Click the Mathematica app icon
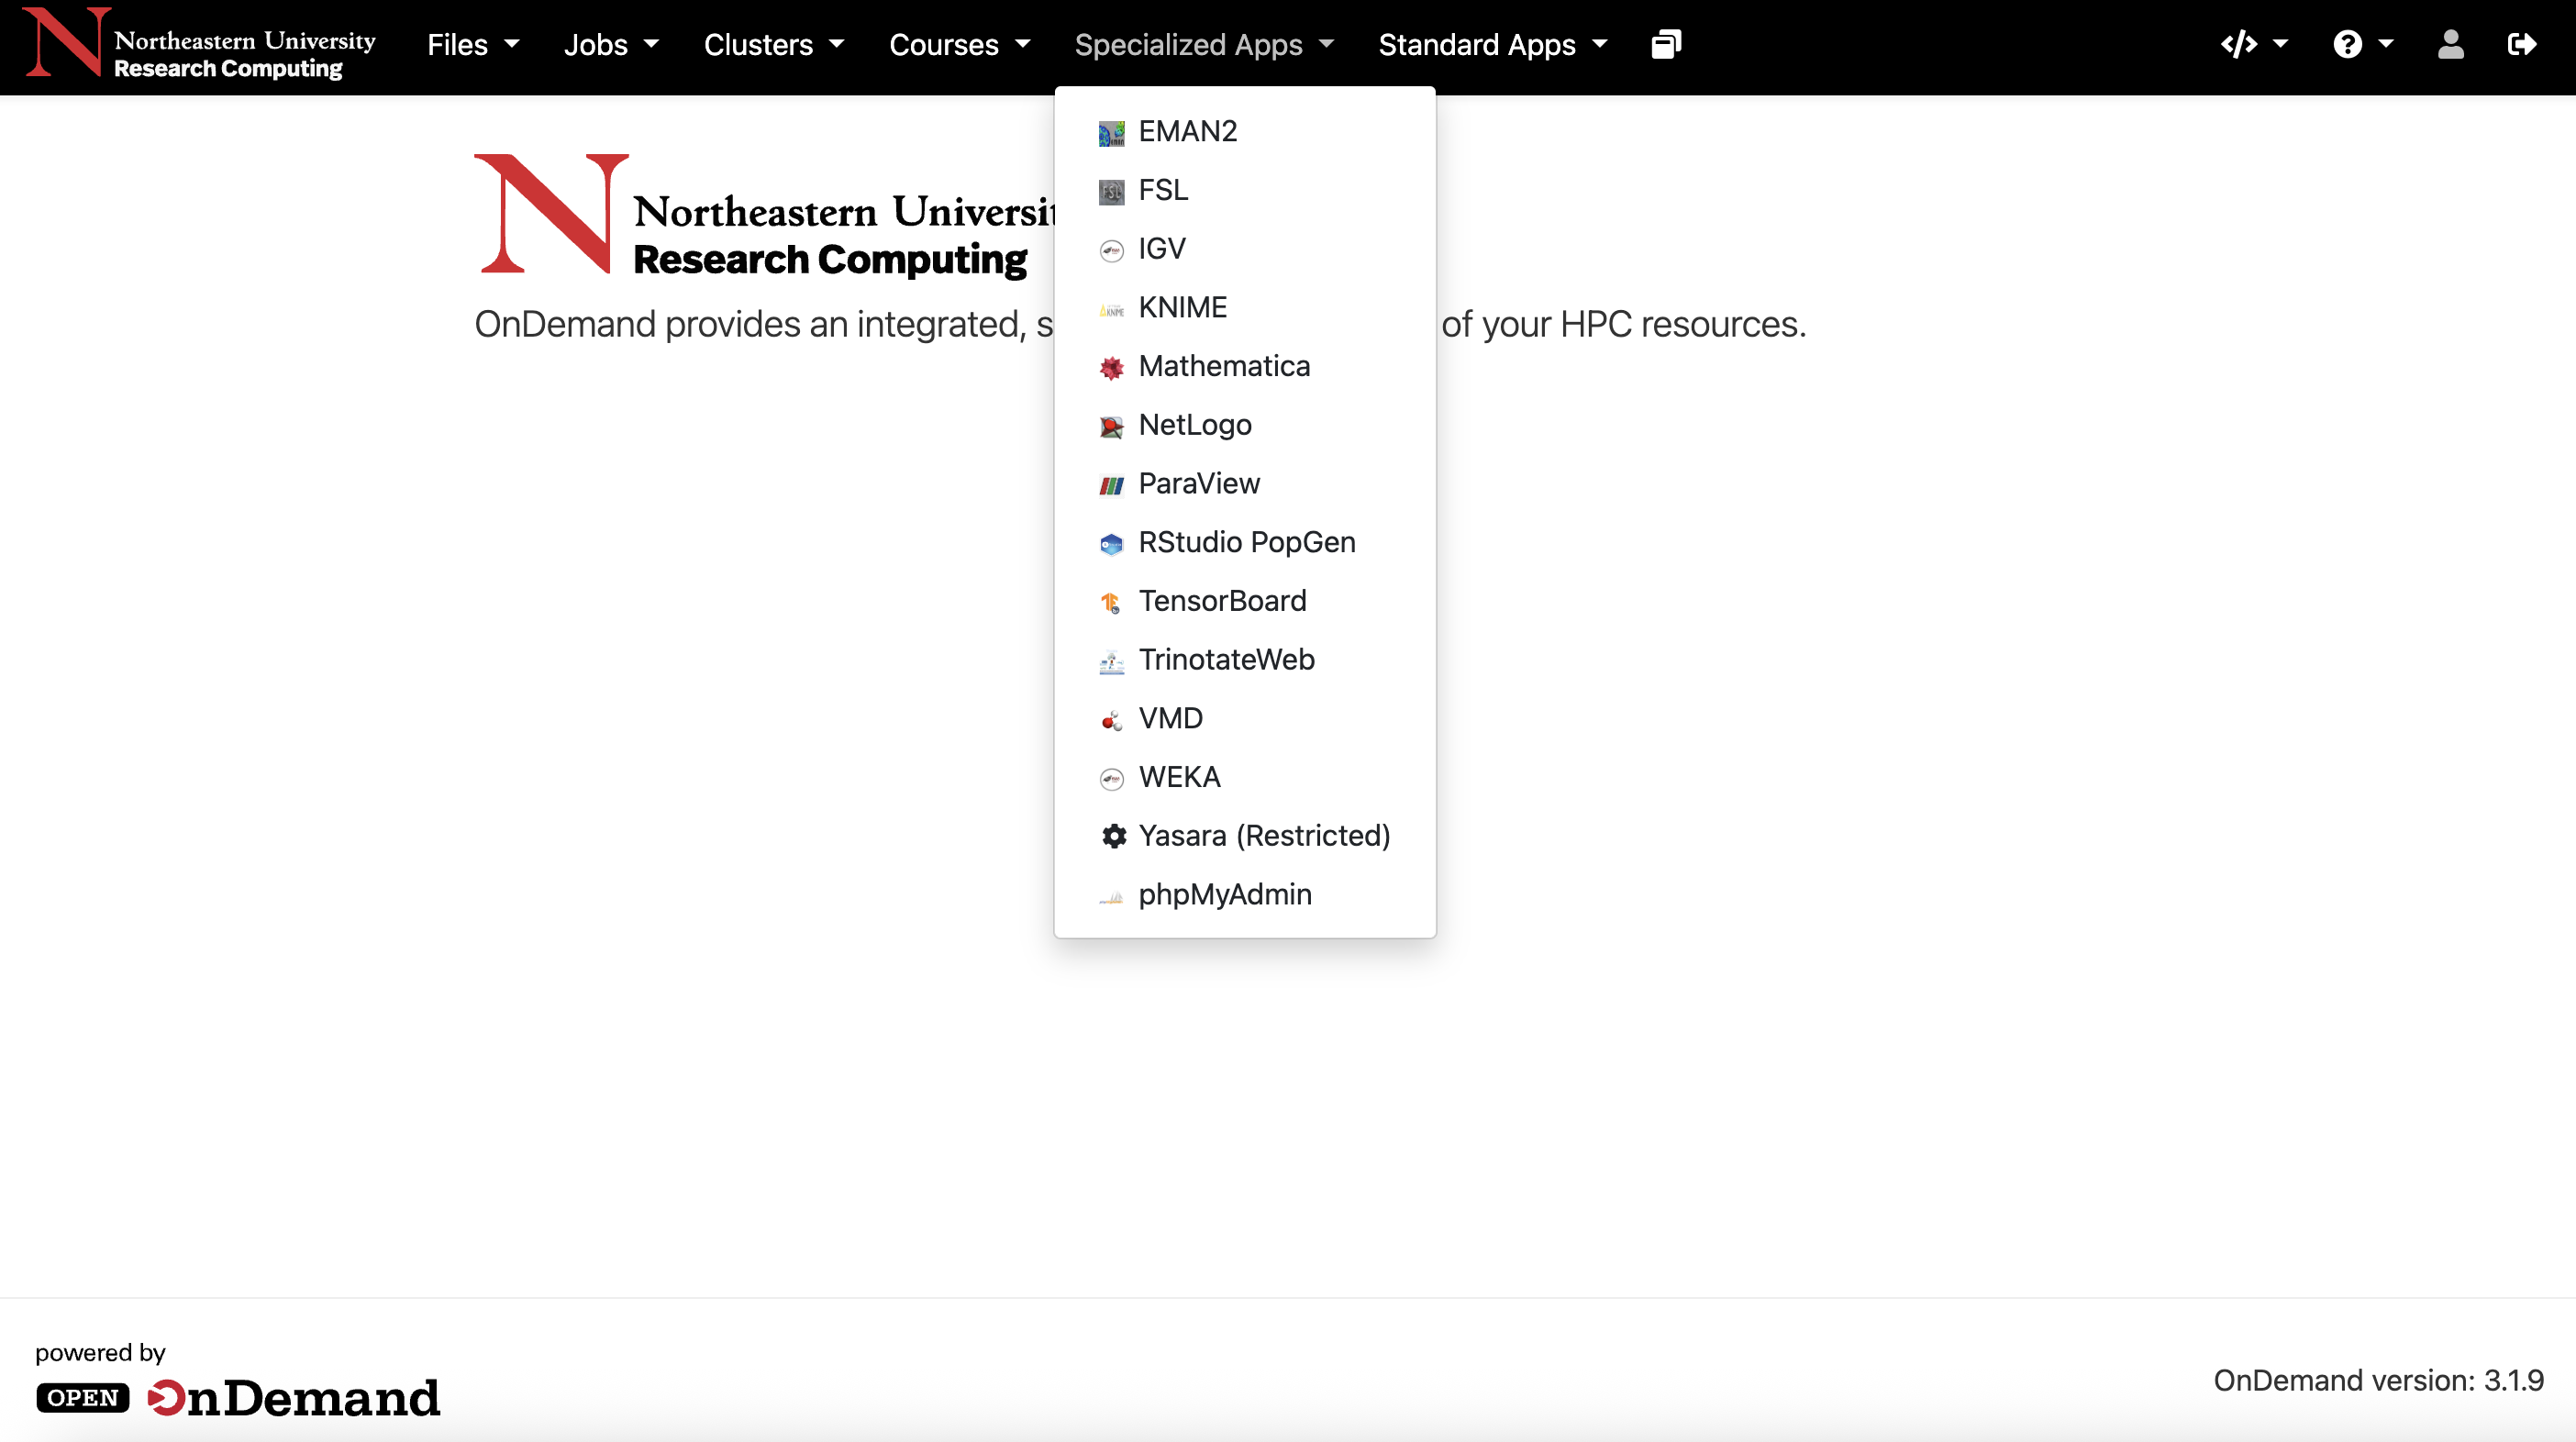2576x1442 pixels. point(1111,368)
